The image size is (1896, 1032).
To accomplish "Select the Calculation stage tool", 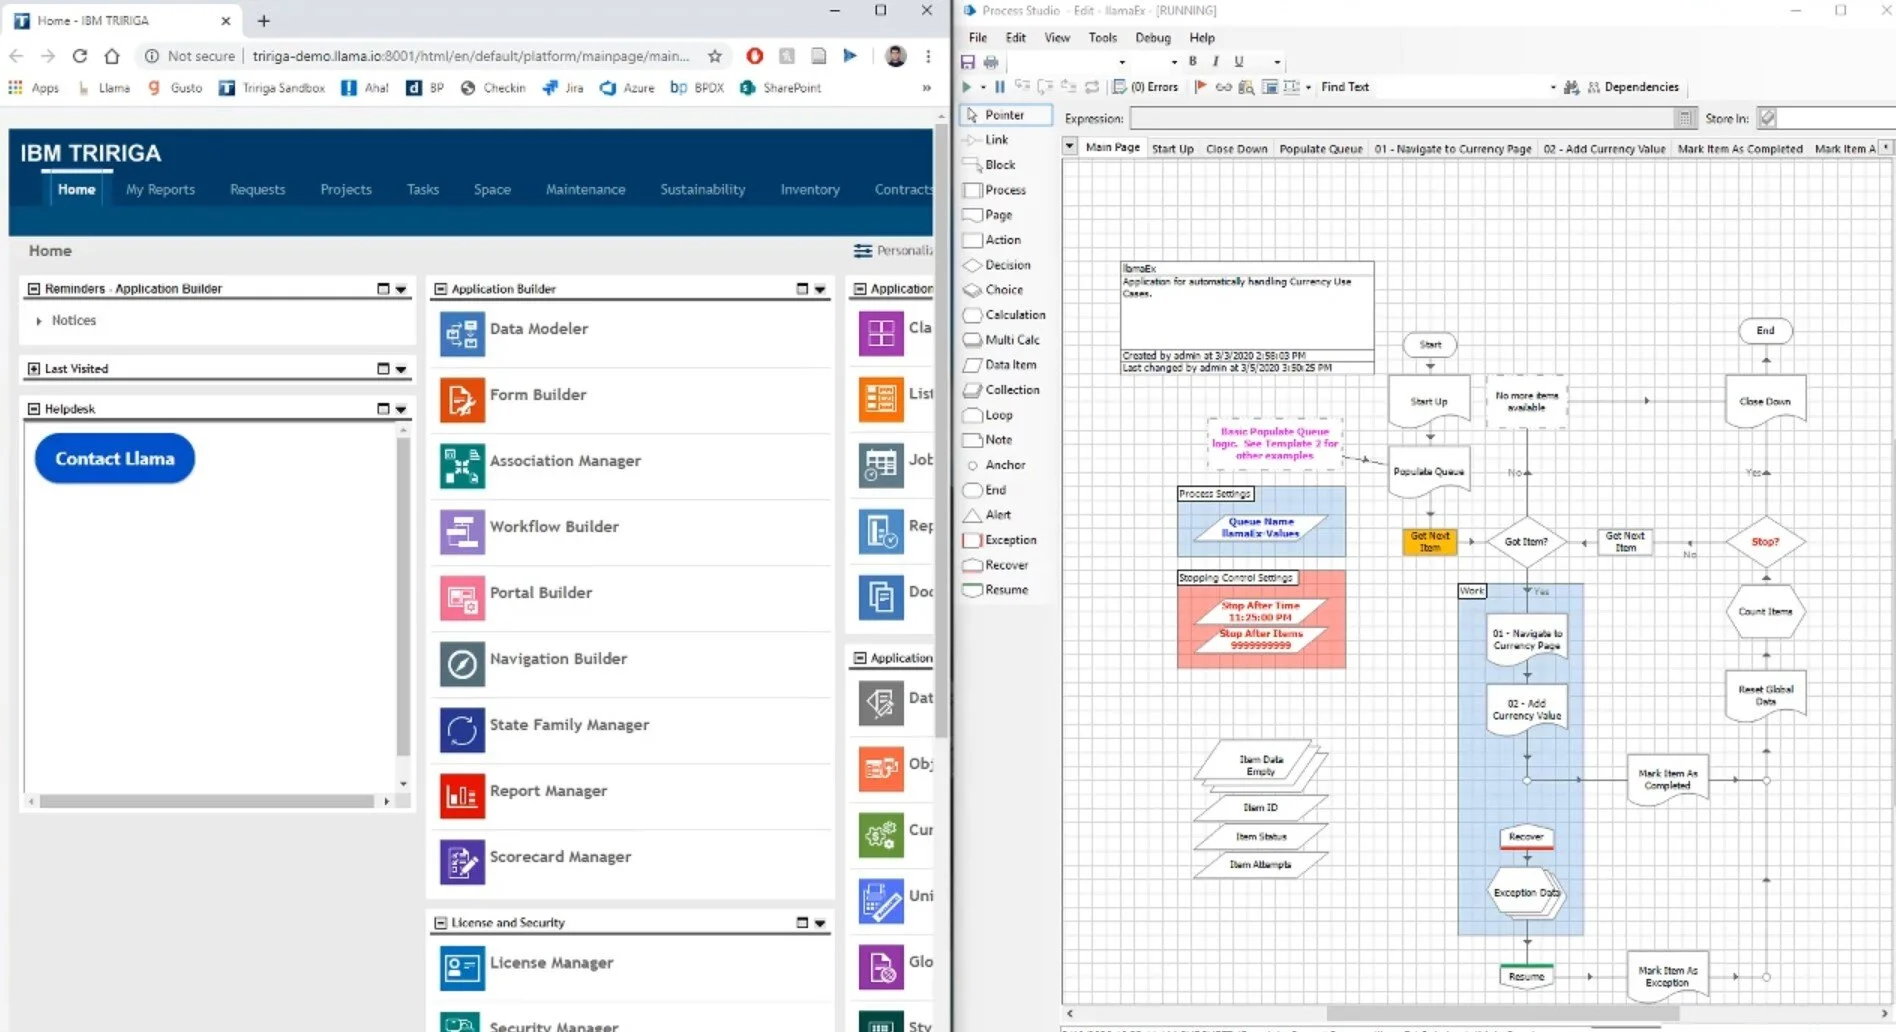I will (x=1006, y=315).
